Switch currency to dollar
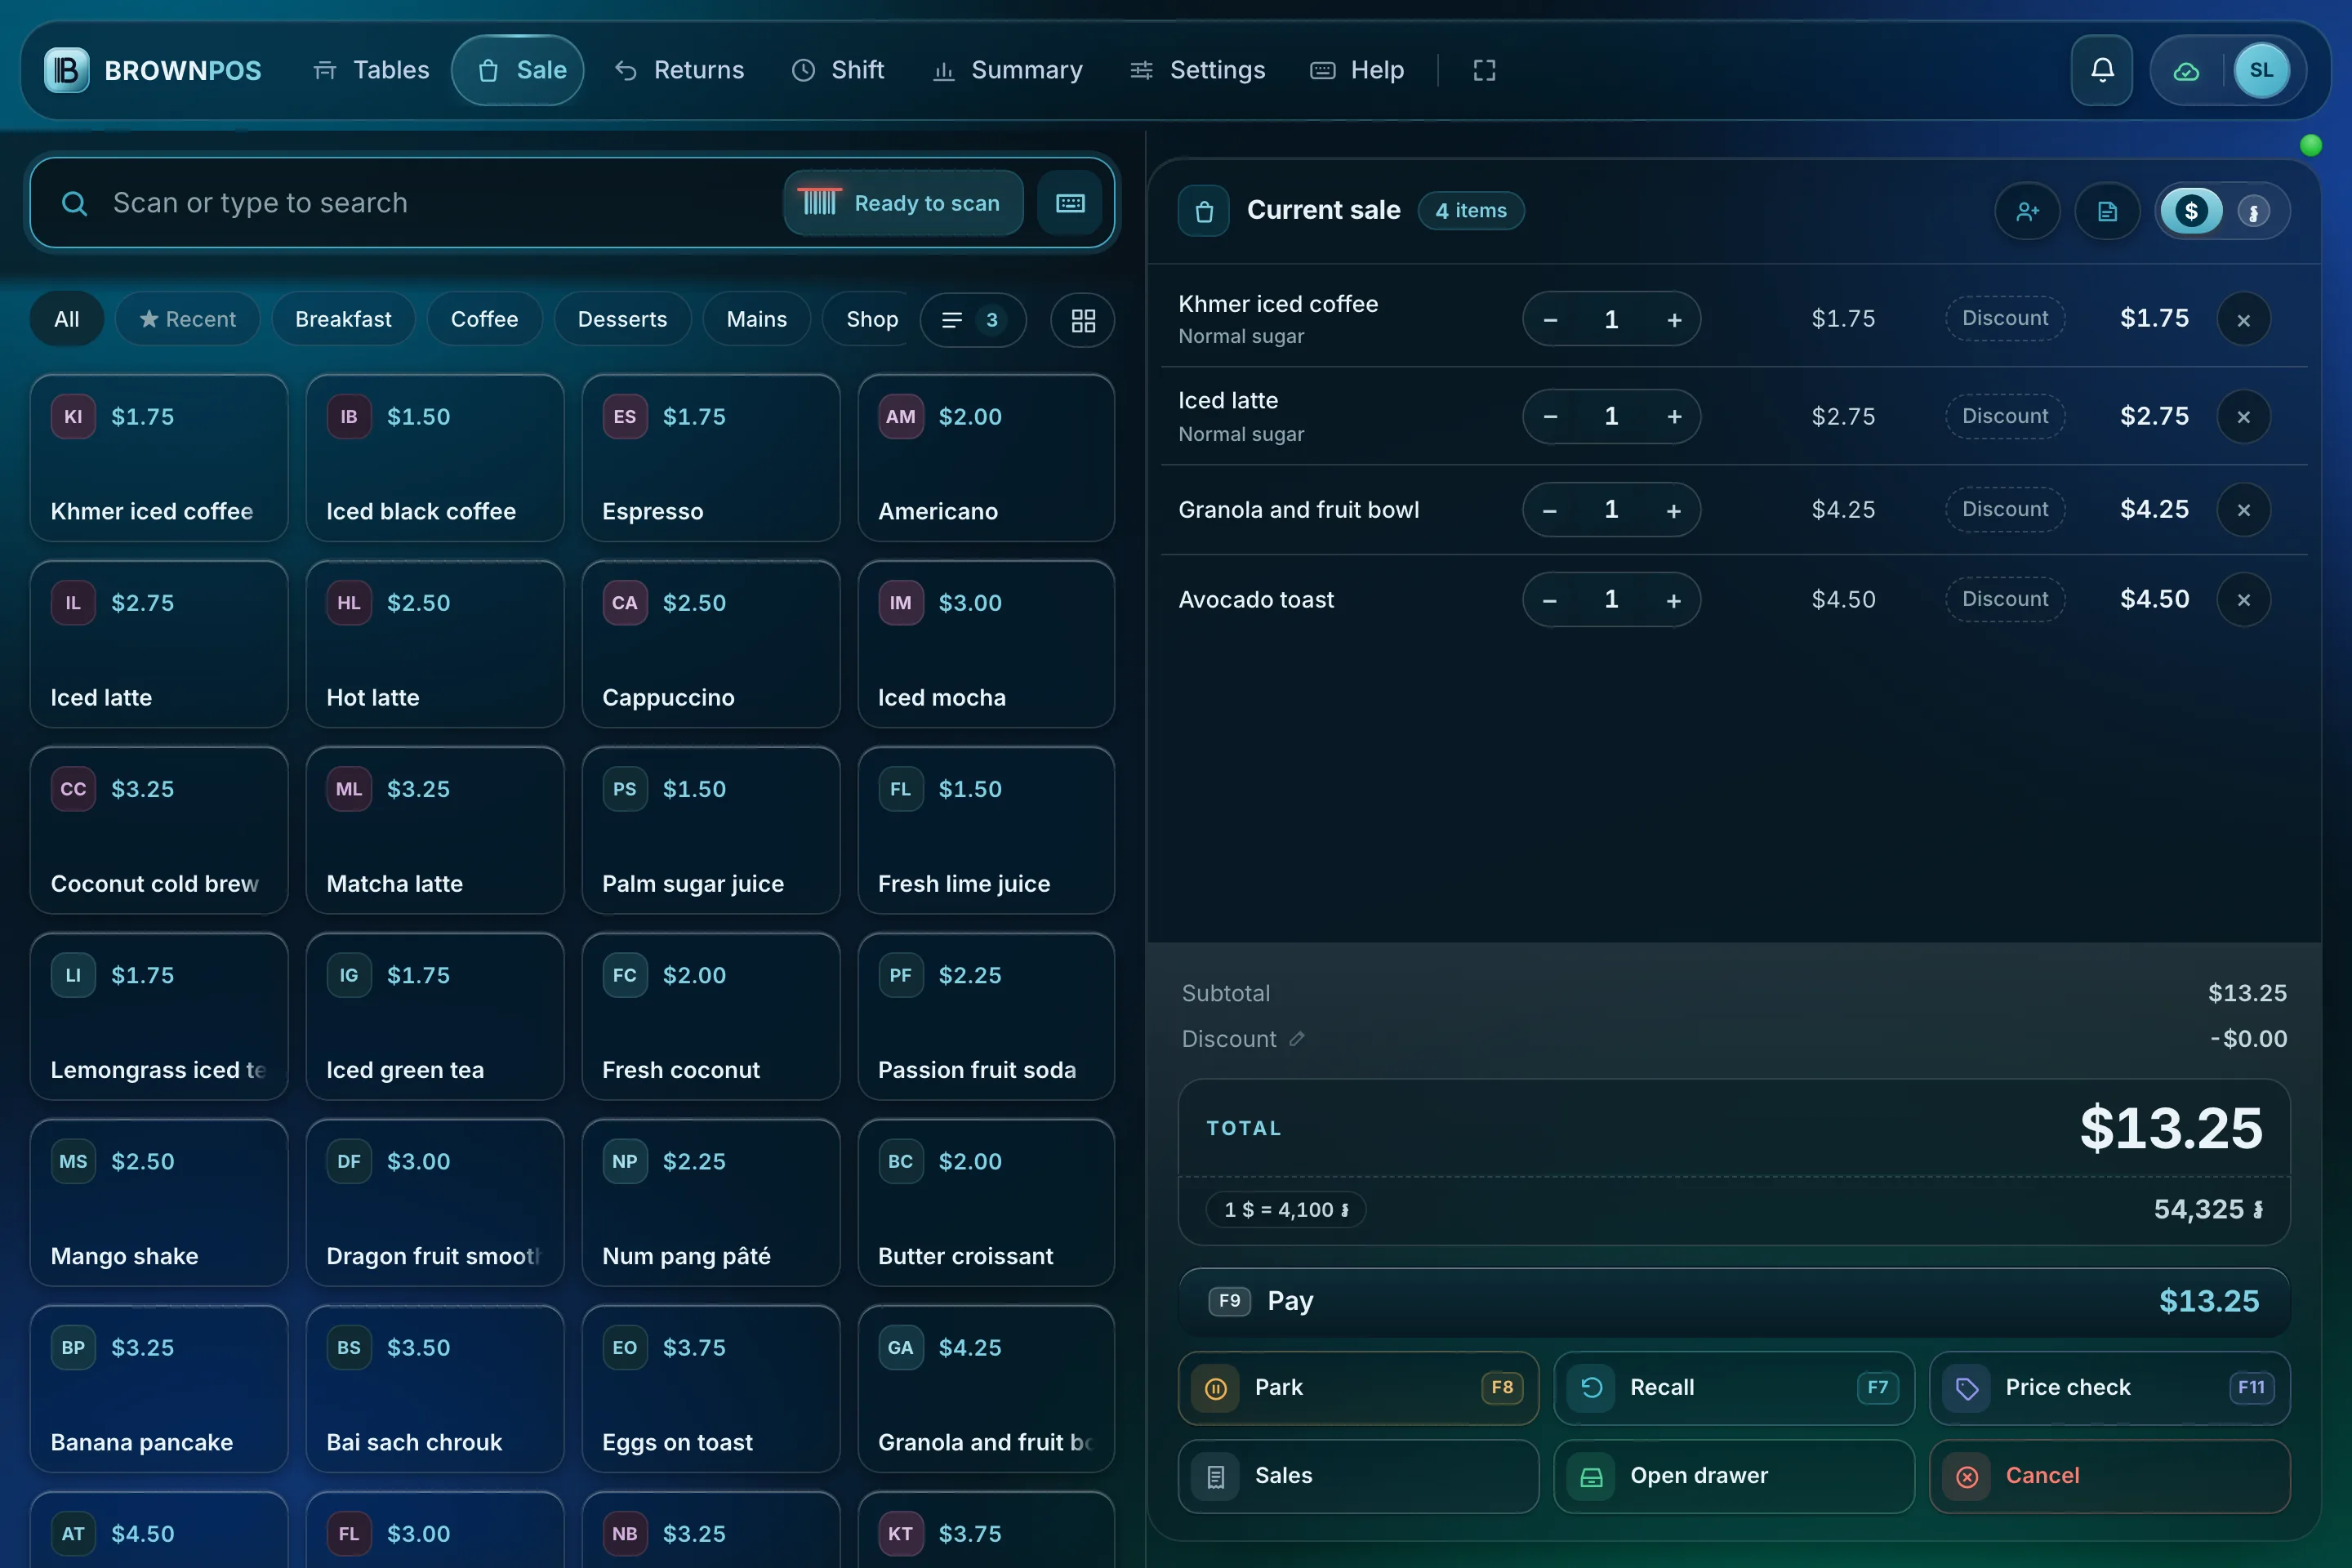Screen dimensions: 2352x1568 (2191, 211)
